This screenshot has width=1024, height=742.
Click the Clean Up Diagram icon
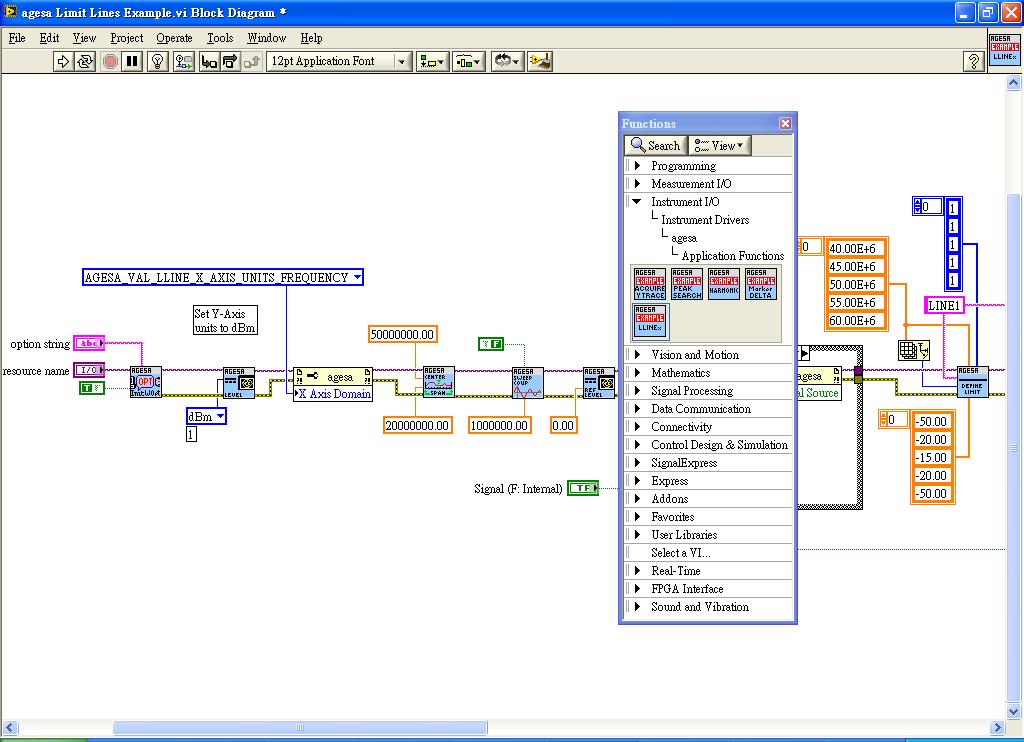541,61
